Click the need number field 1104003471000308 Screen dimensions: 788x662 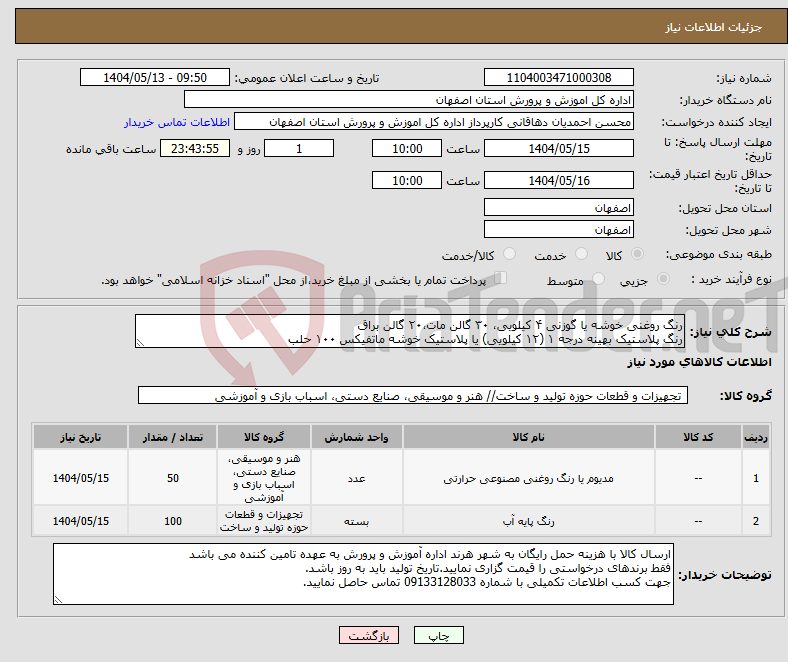559,78
